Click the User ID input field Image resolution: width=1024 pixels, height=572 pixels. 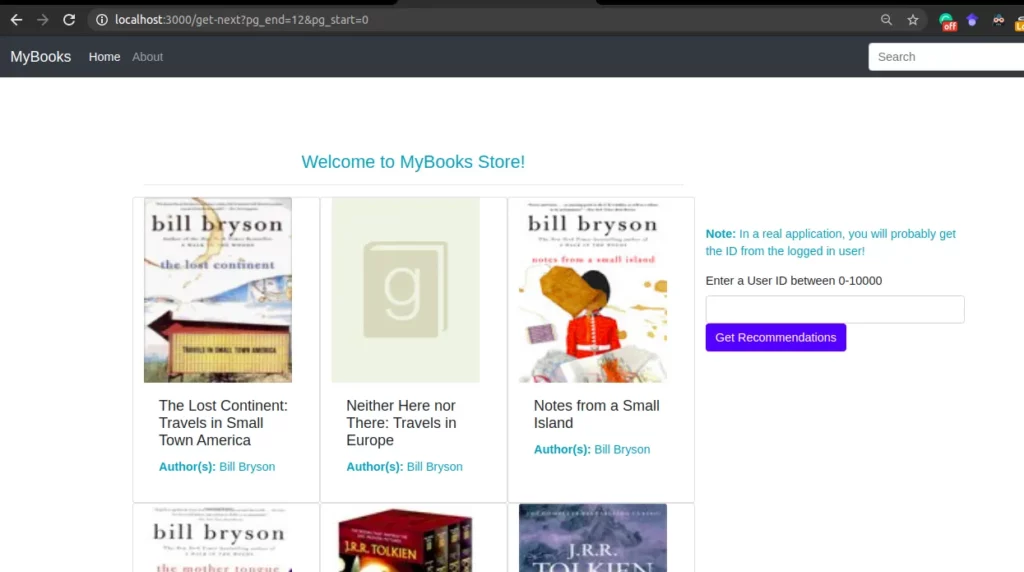835,309
